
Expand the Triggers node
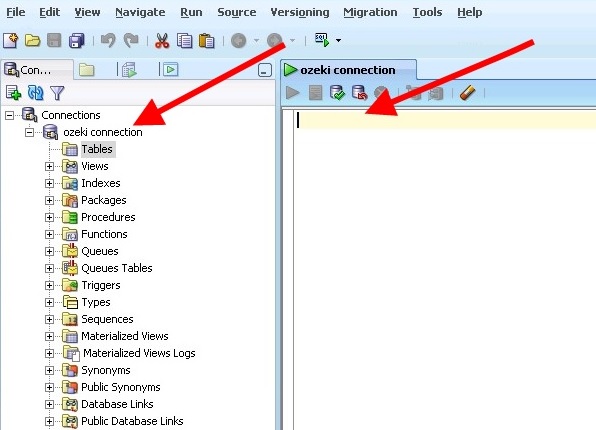tap(49, 286)
